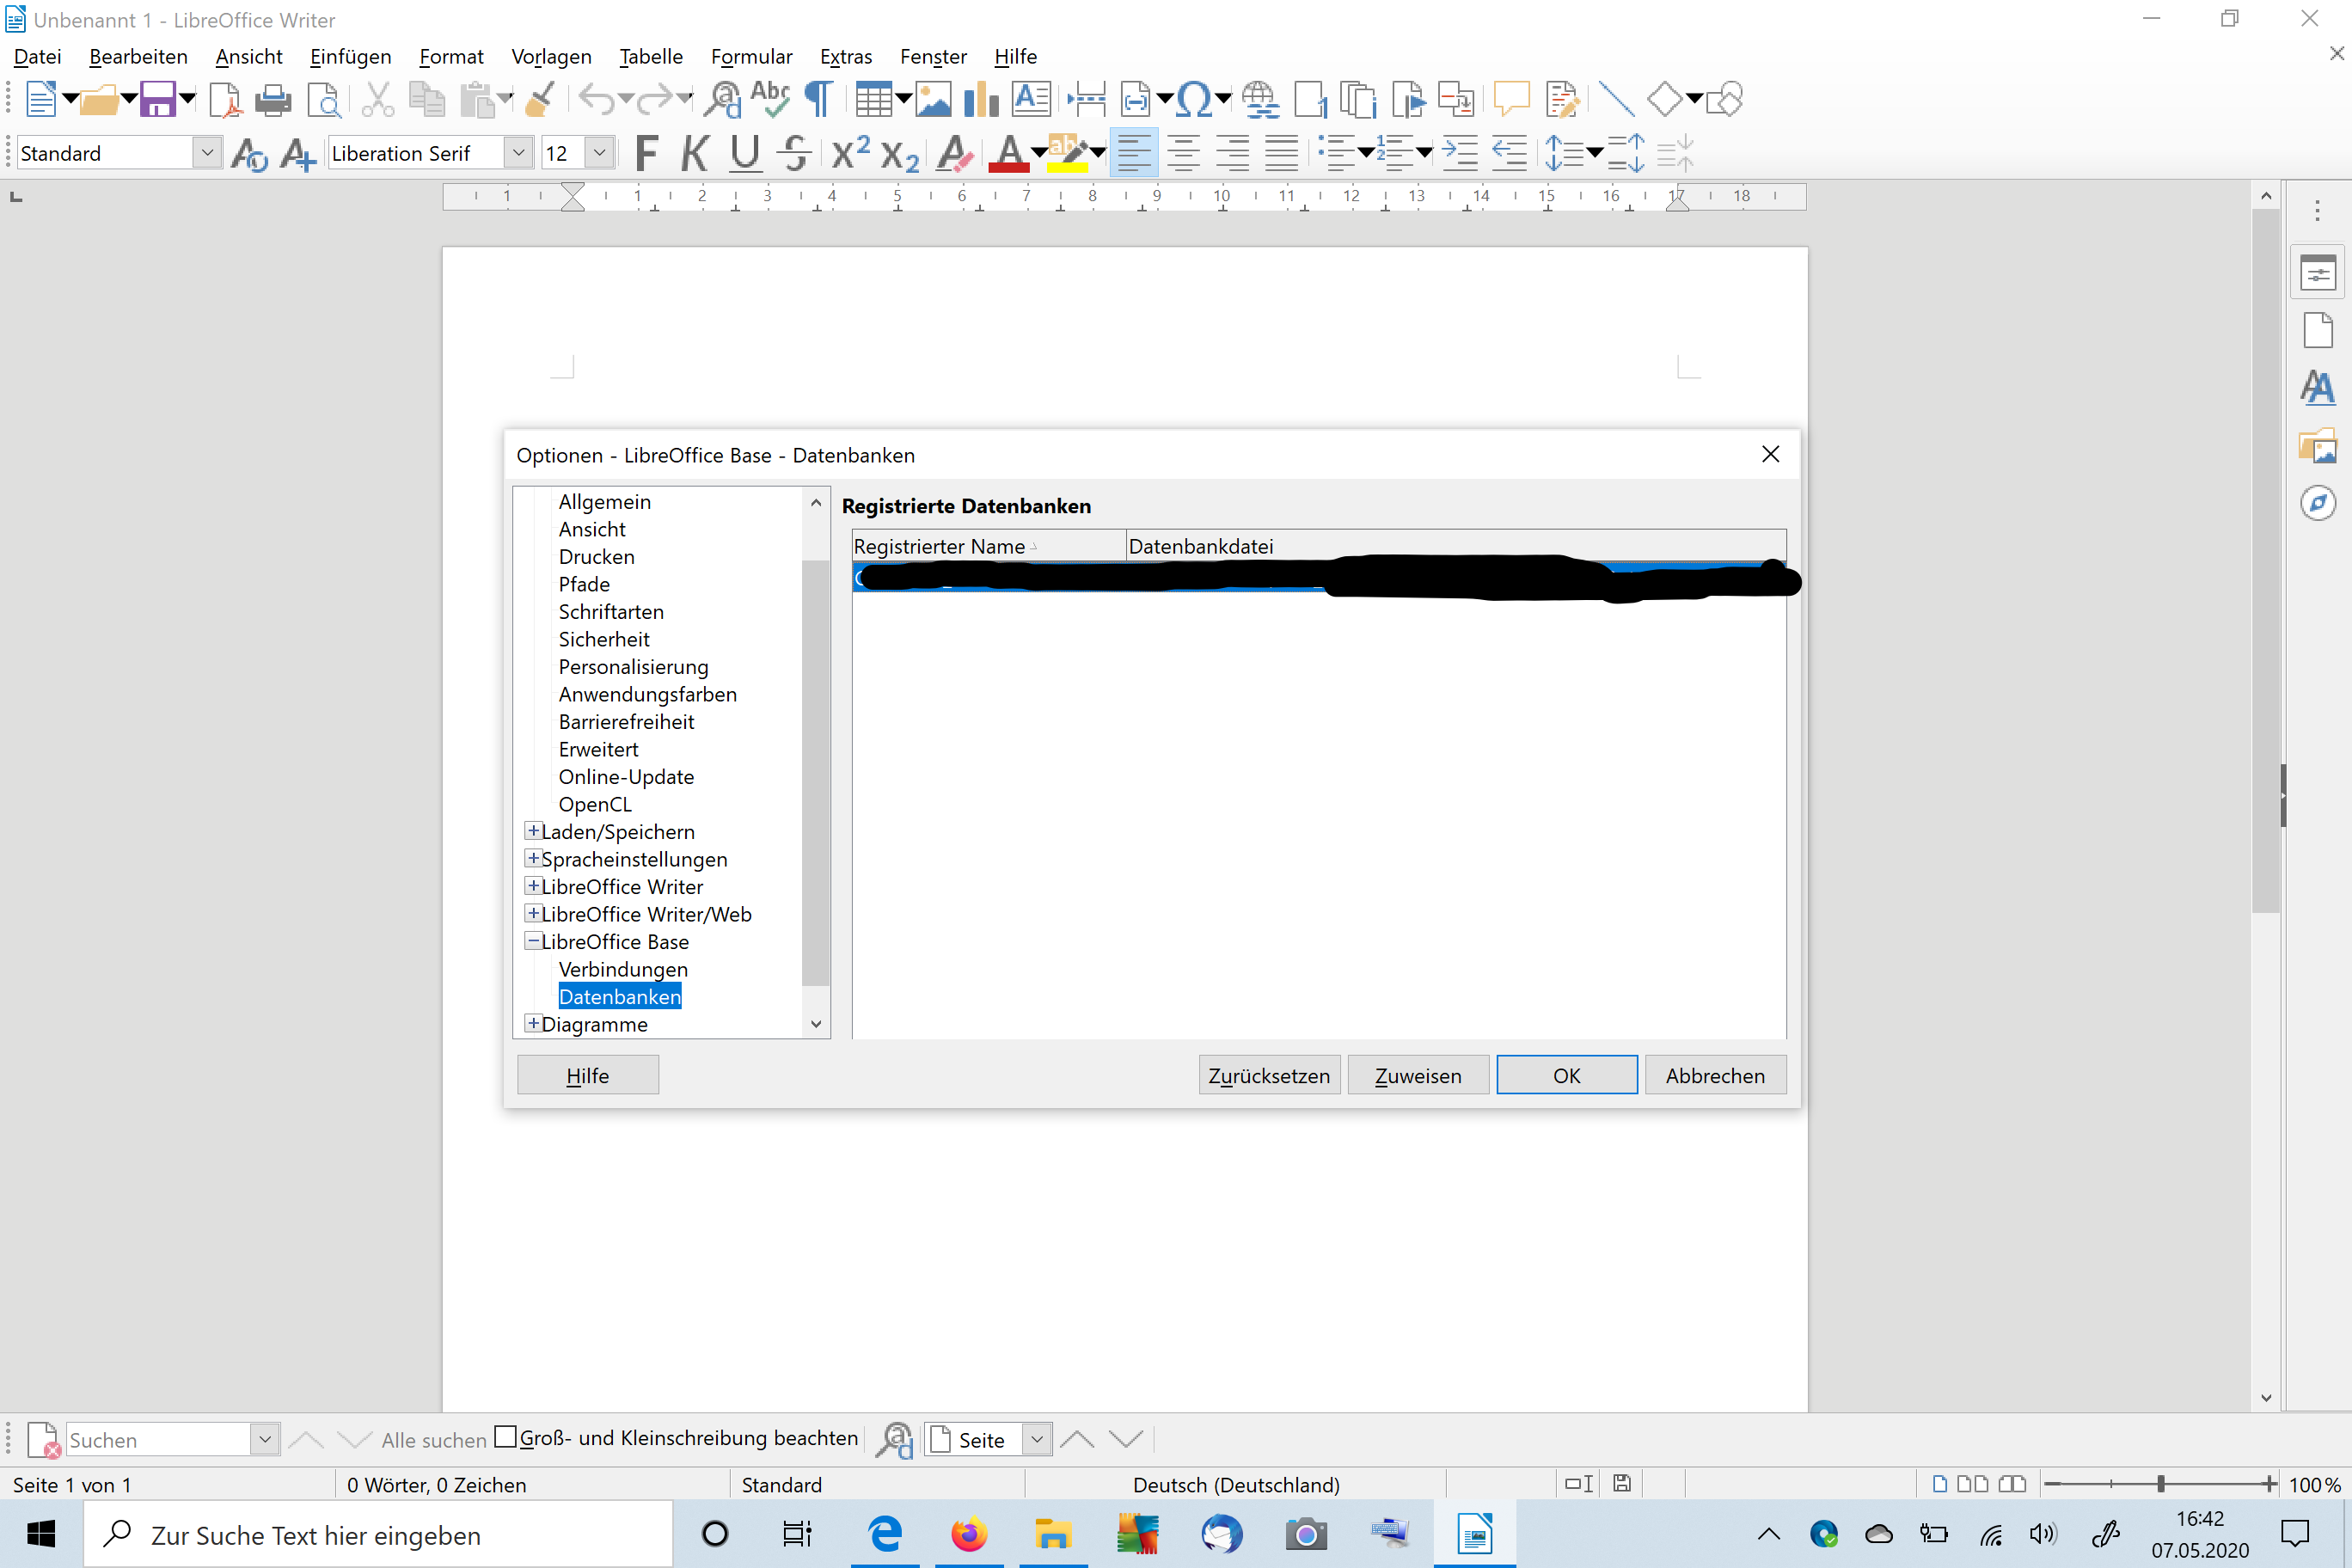Open the font size dropdown
This screenshot has width=2352, height=1568.
pos(599,152)
